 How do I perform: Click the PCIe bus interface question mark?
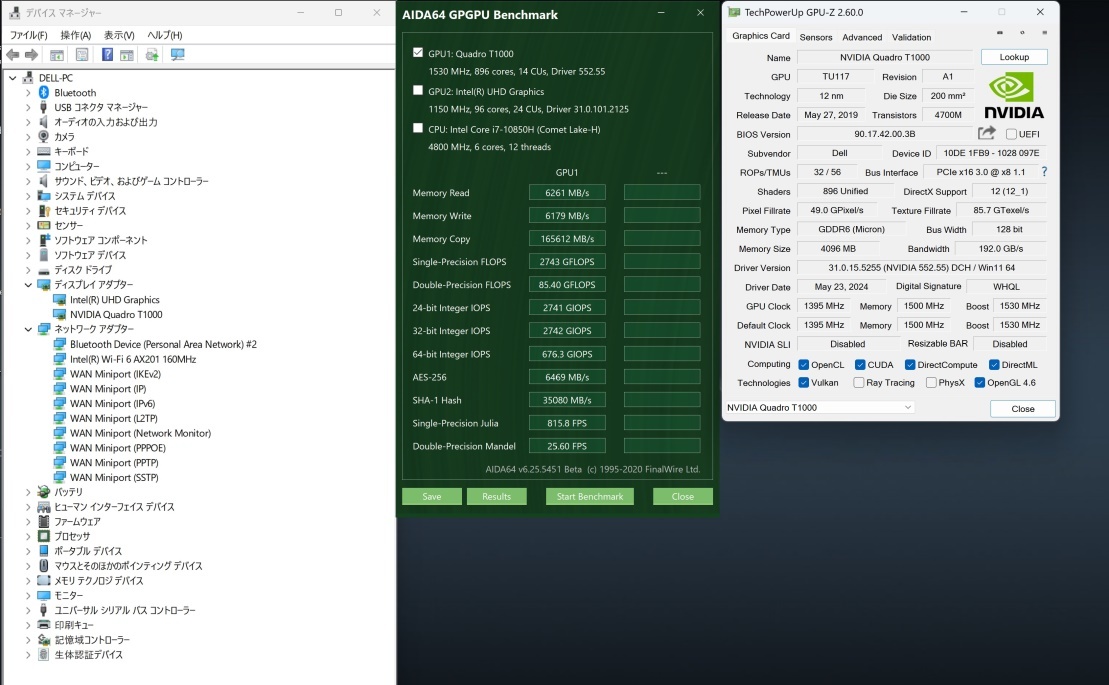tap(1044, 172)
